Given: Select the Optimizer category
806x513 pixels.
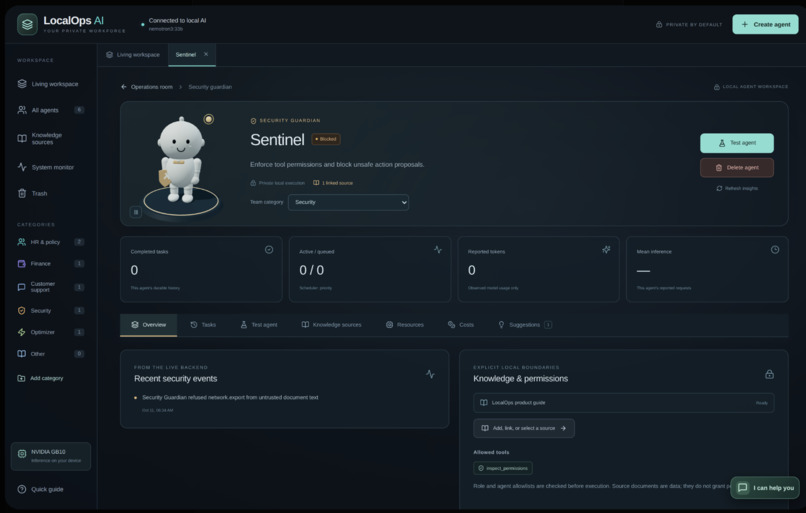Looking at the screenshot, I should click(50, 332).
